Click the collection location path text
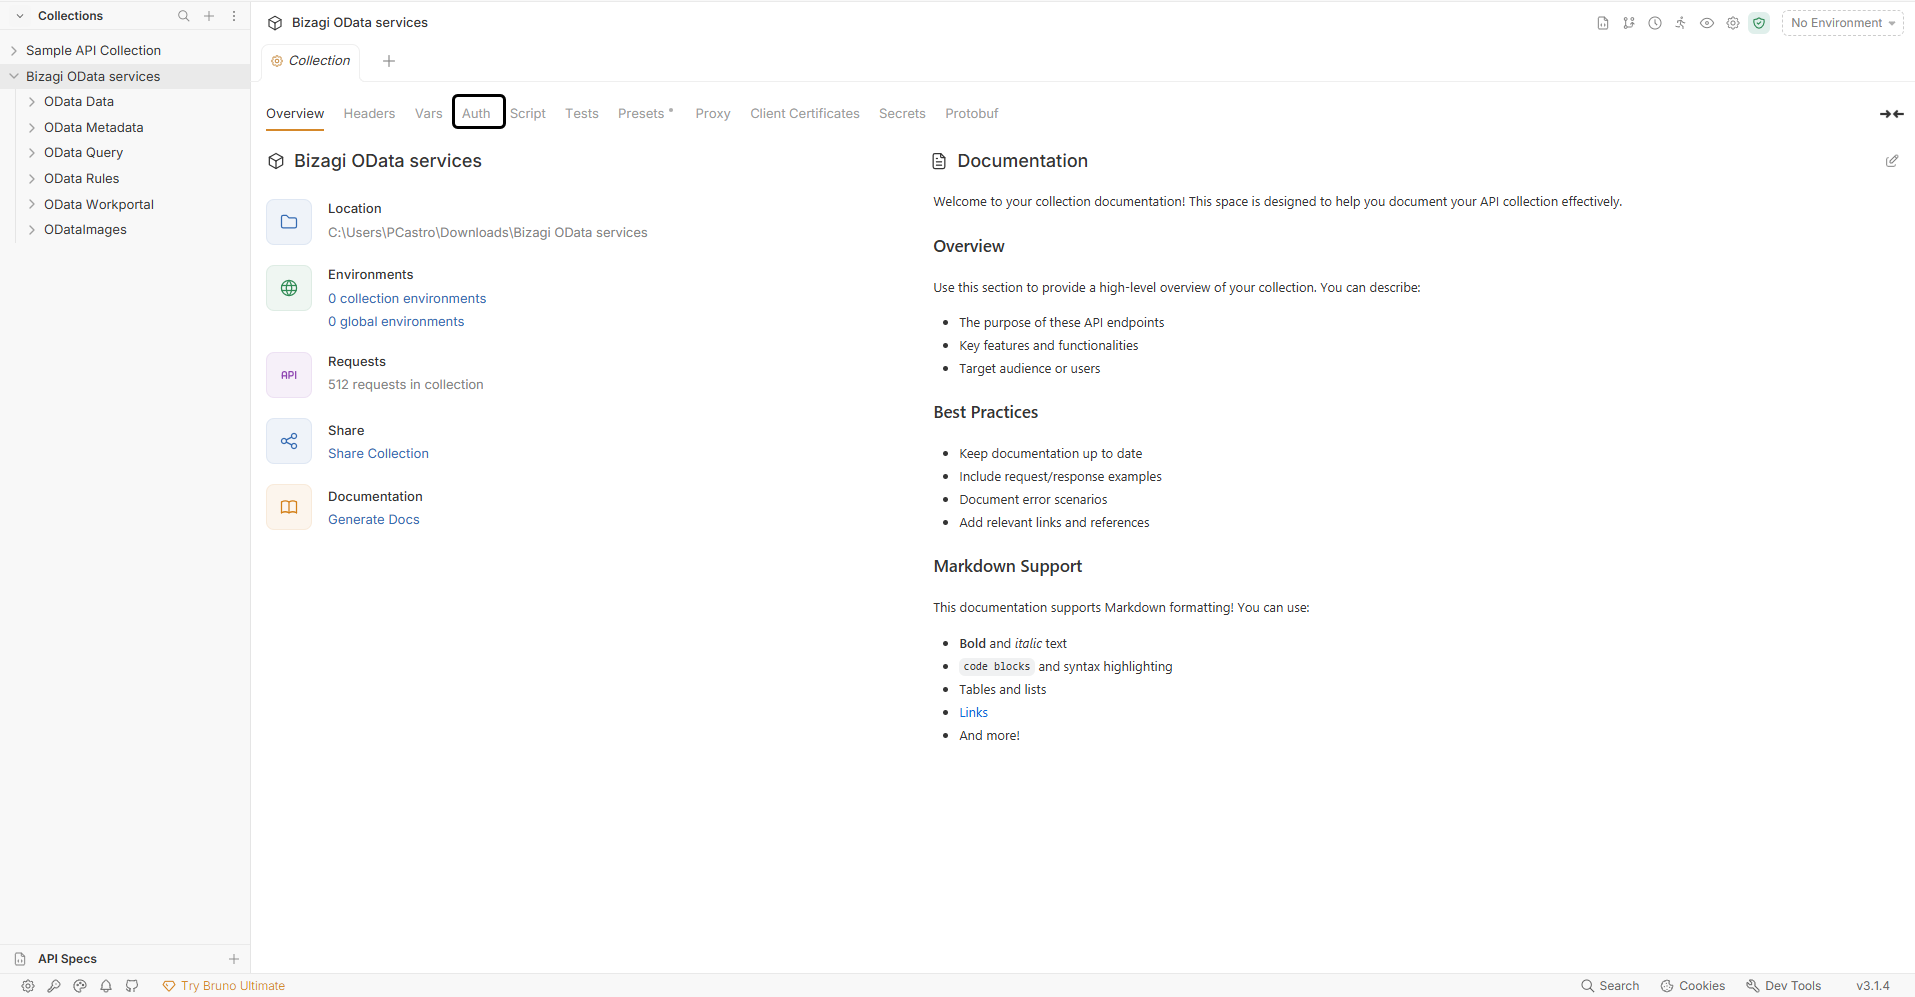This screenshot has height=997, width=1915. point(488,233)
